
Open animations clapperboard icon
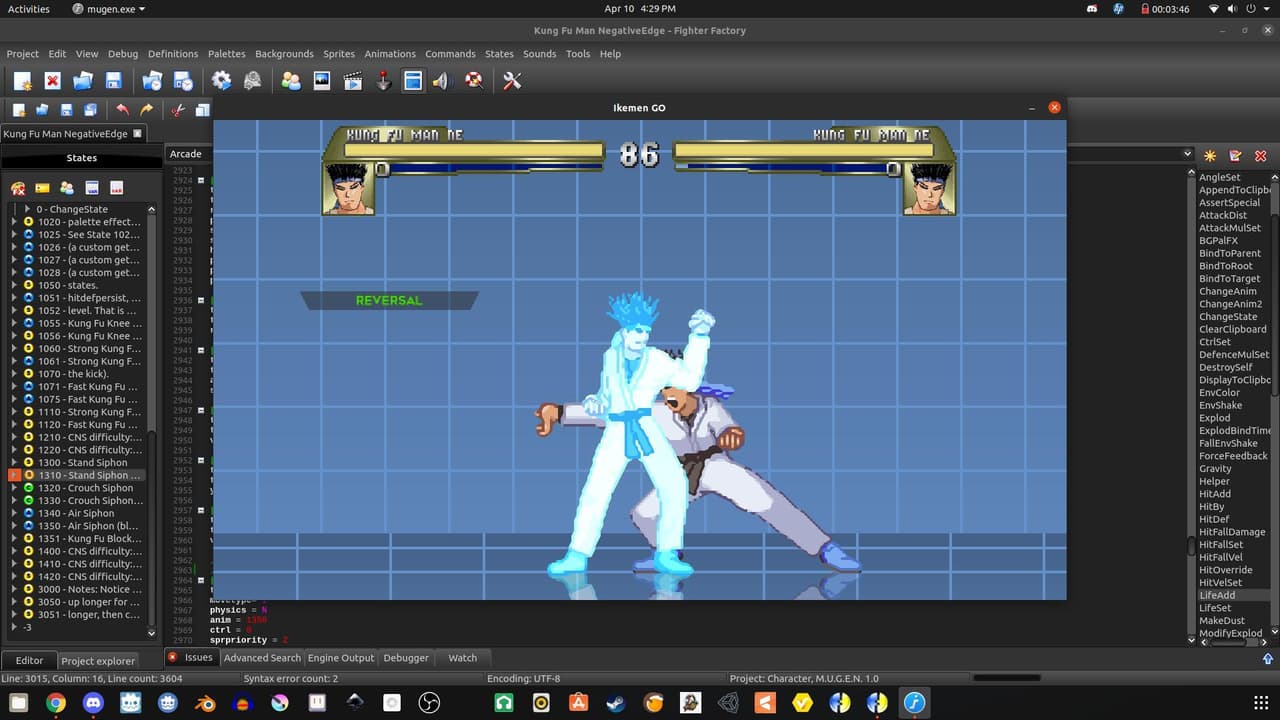(x=352, y=81)
